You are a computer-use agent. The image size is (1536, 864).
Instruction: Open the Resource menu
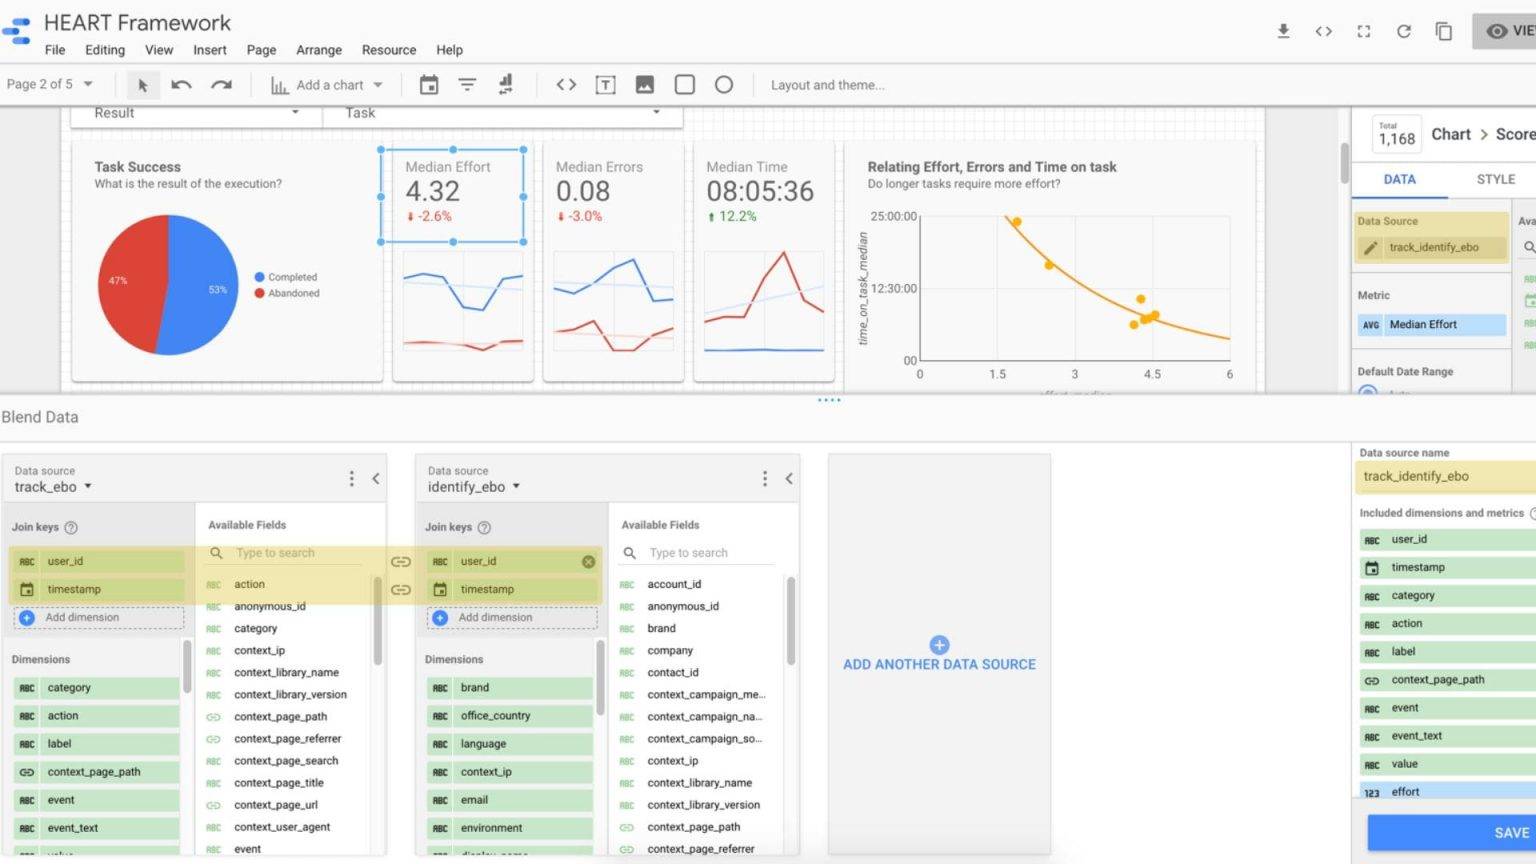(x=388, y=50)
